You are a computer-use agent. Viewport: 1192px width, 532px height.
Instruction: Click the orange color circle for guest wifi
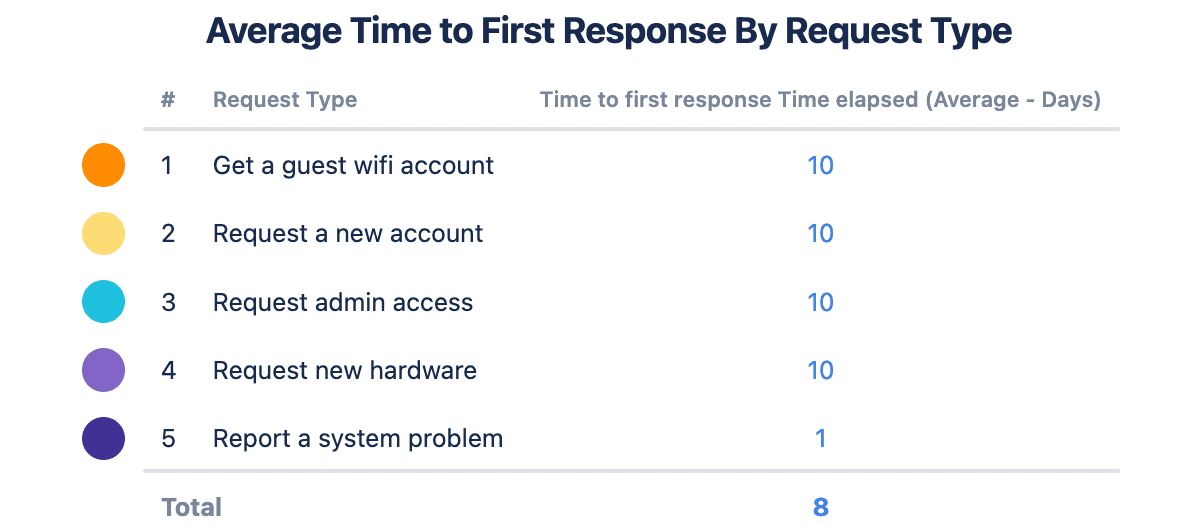click(103, 165)
